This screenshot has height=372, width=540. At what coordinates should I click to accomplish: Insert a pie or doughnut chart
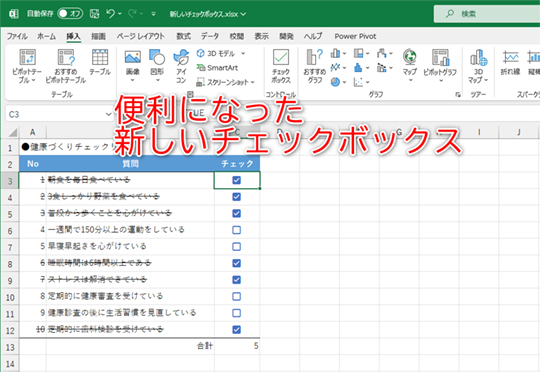pos(335,82)
